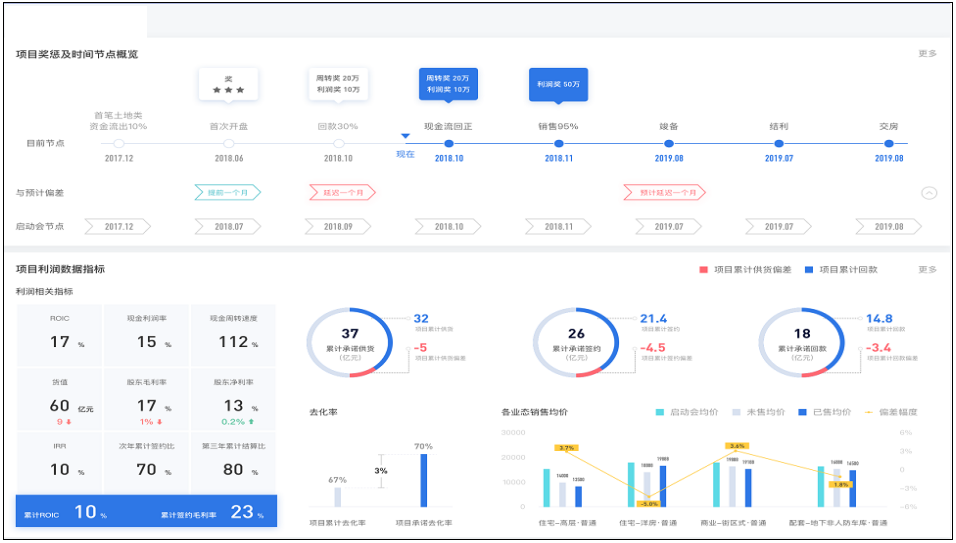
Task: Click the 提前一个月 deviation tag
Action: pos(228,193)
